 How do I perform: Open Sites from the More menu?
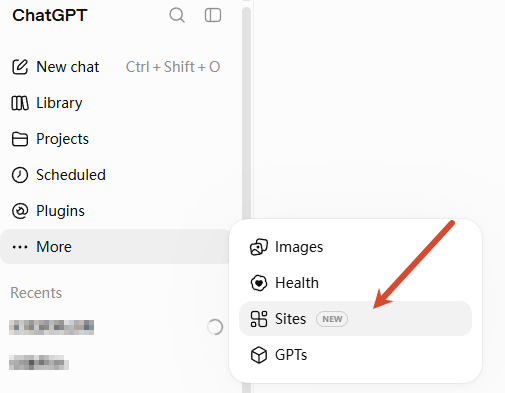[355, 319]
